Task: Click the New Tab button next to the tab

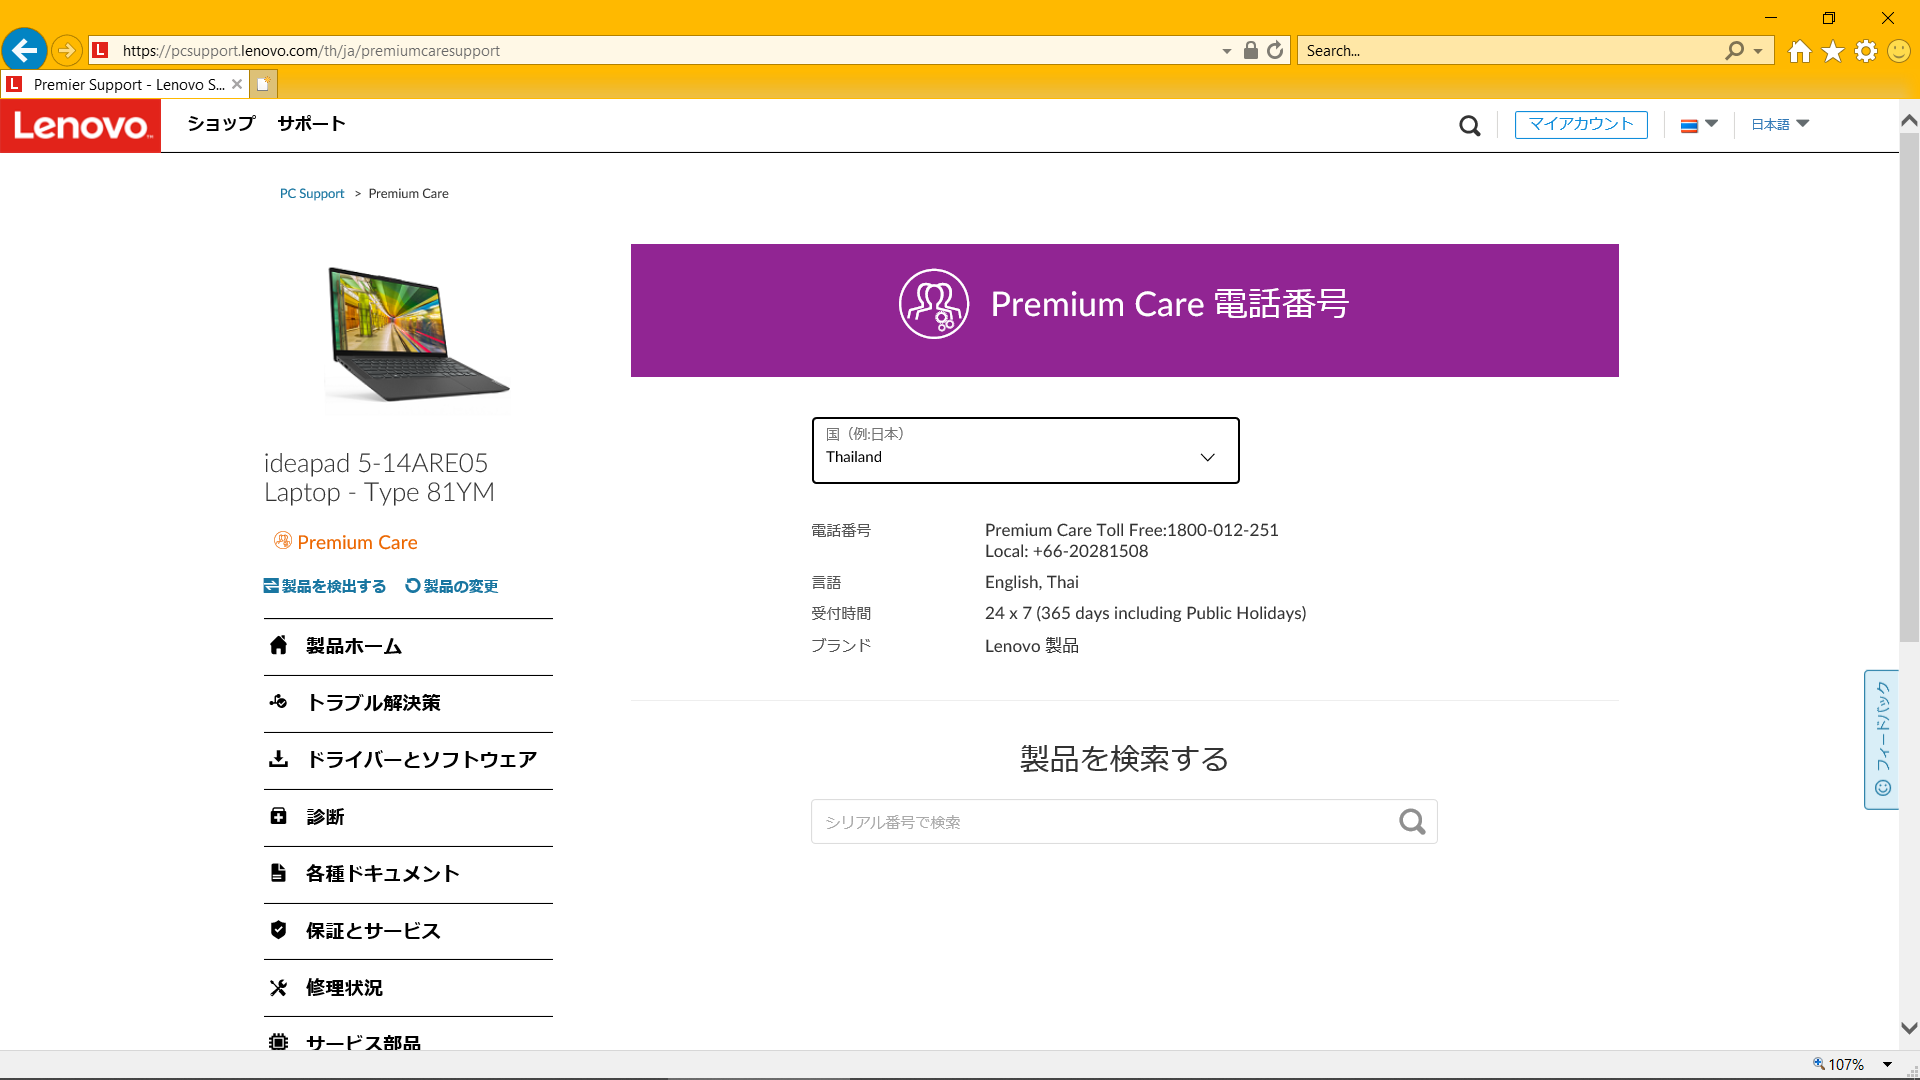Action: [x=263, y=84]
